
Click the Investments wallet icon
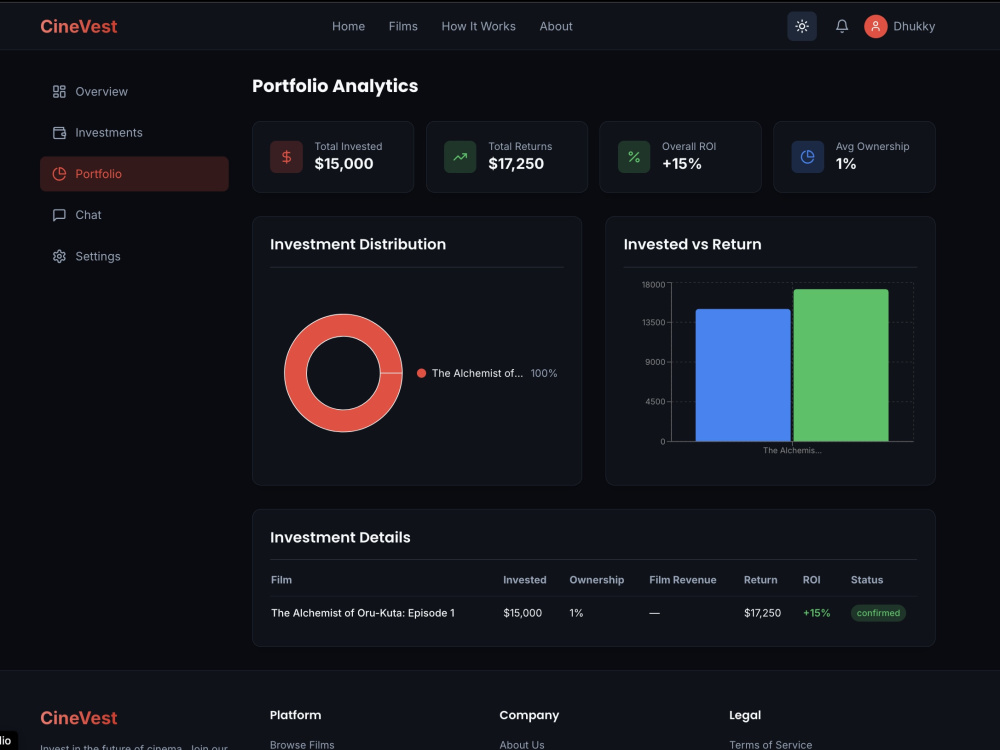coord(59,133)
